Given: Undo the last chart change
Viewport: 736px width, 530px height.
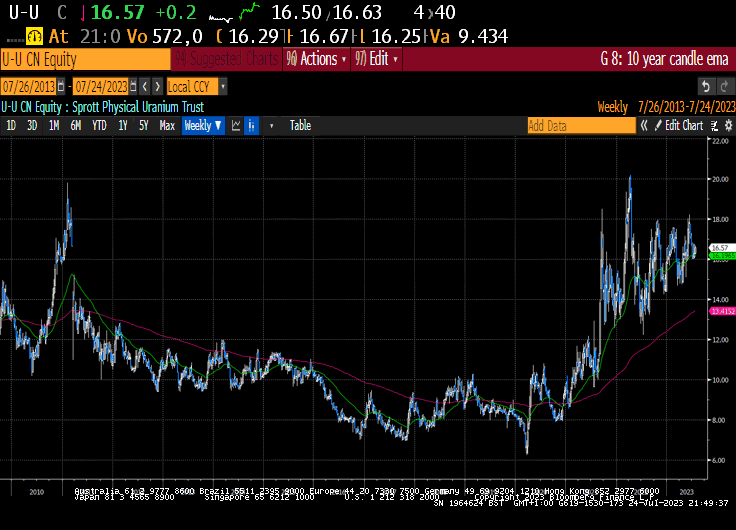Looking at the screenshot, I should 705,86.
